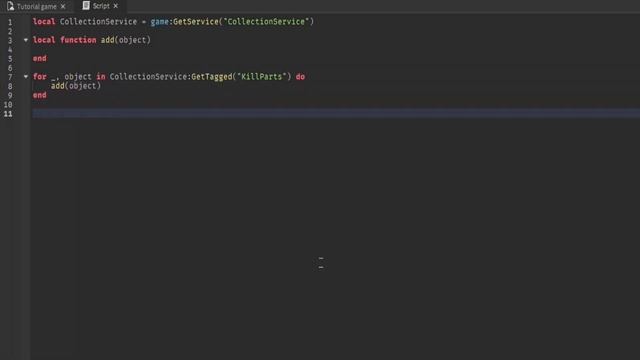Collapse the add function fold arrow

[x=26, y=40]
